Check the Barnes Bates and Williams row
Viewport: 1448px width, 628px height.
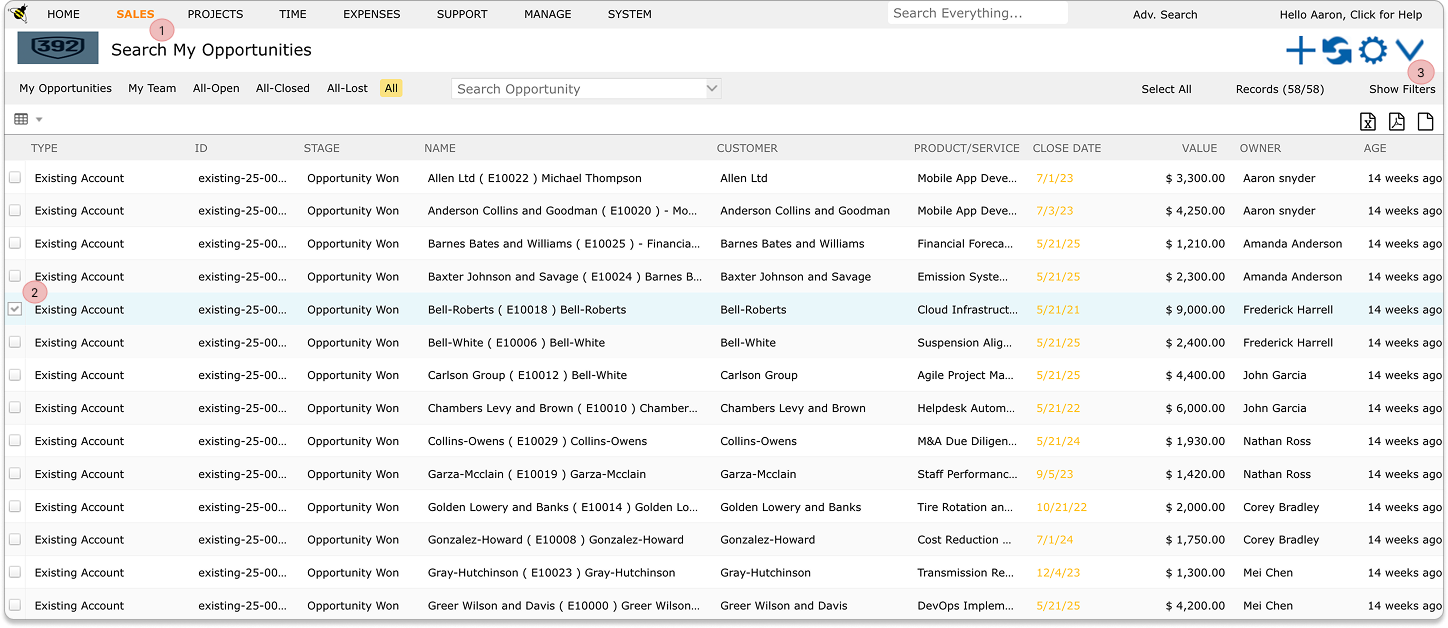(x=15, y=243)
